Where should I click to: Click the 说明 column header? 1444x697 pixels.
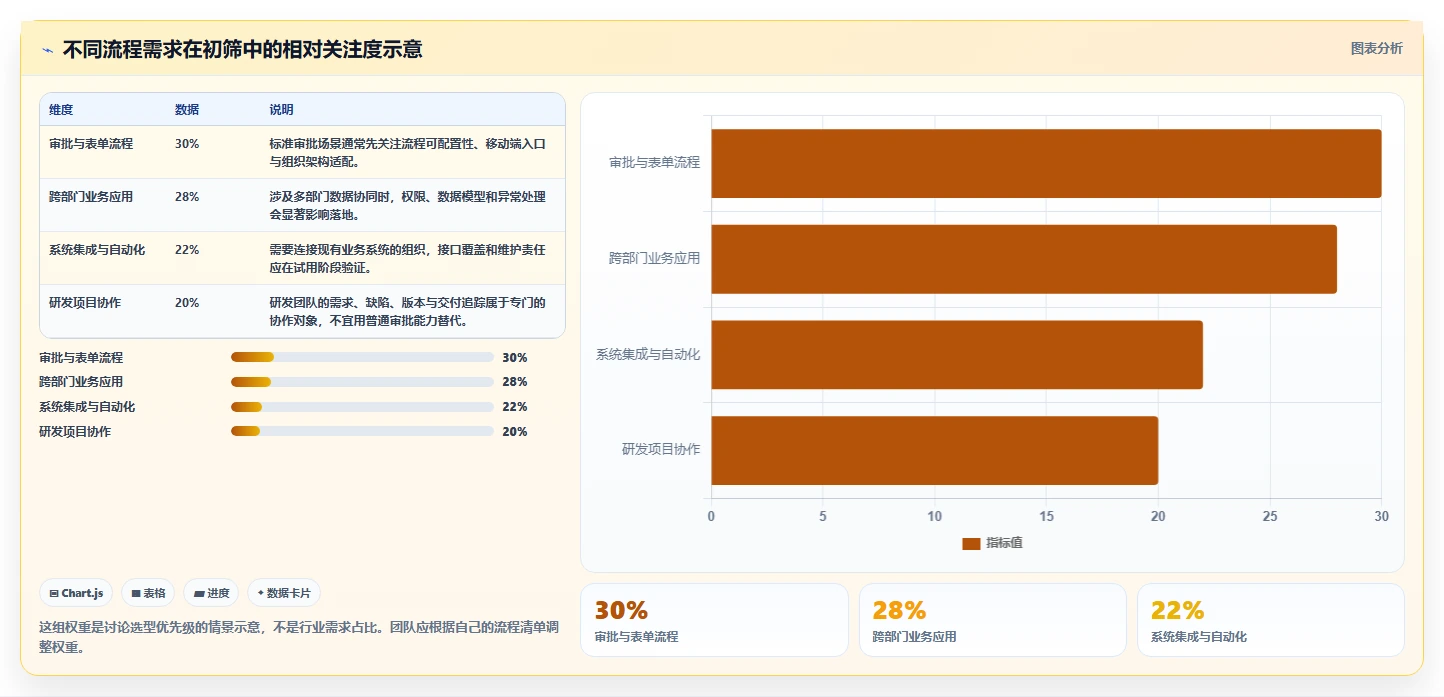[x=281, y=110]
